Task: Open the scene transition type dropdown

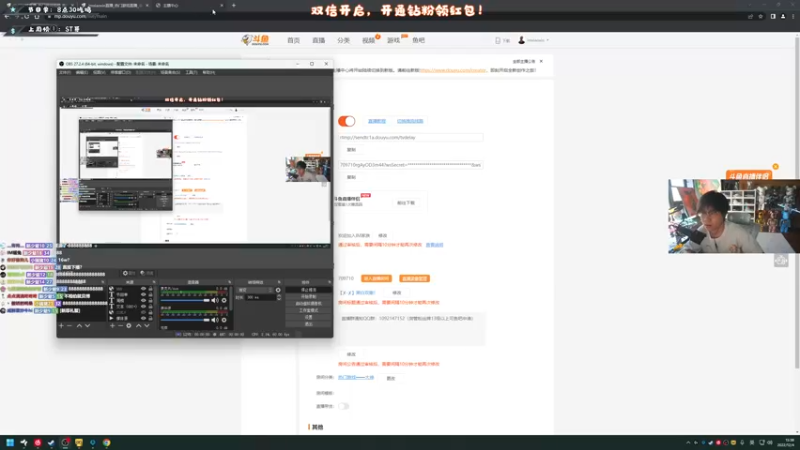Action: [x=255, y=290]
